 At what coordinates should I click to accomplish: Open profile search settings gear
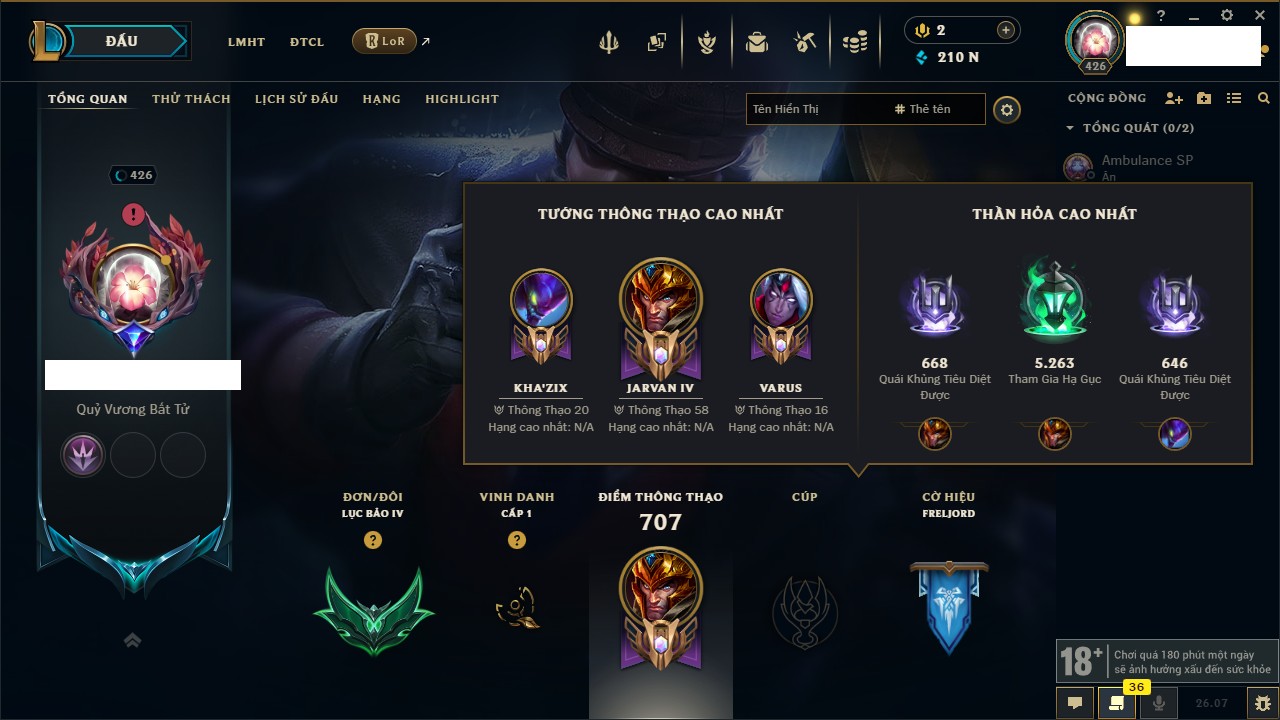[1007, 109]
